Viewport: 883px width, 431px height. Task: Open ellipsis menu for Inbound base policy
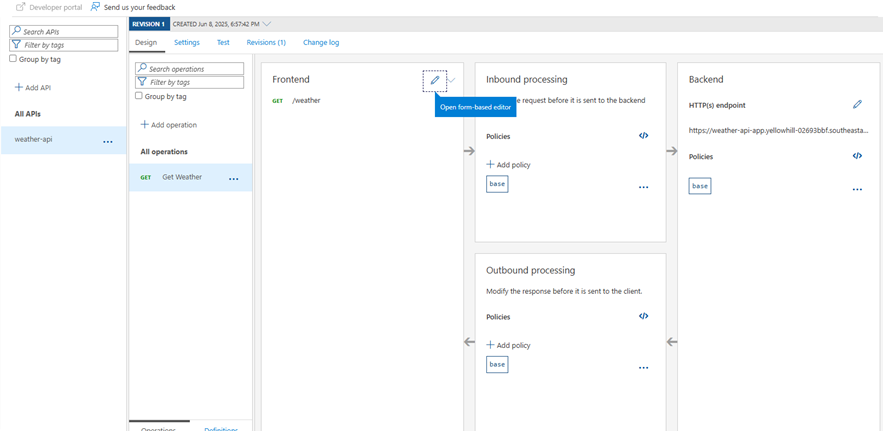pos(644,187)
